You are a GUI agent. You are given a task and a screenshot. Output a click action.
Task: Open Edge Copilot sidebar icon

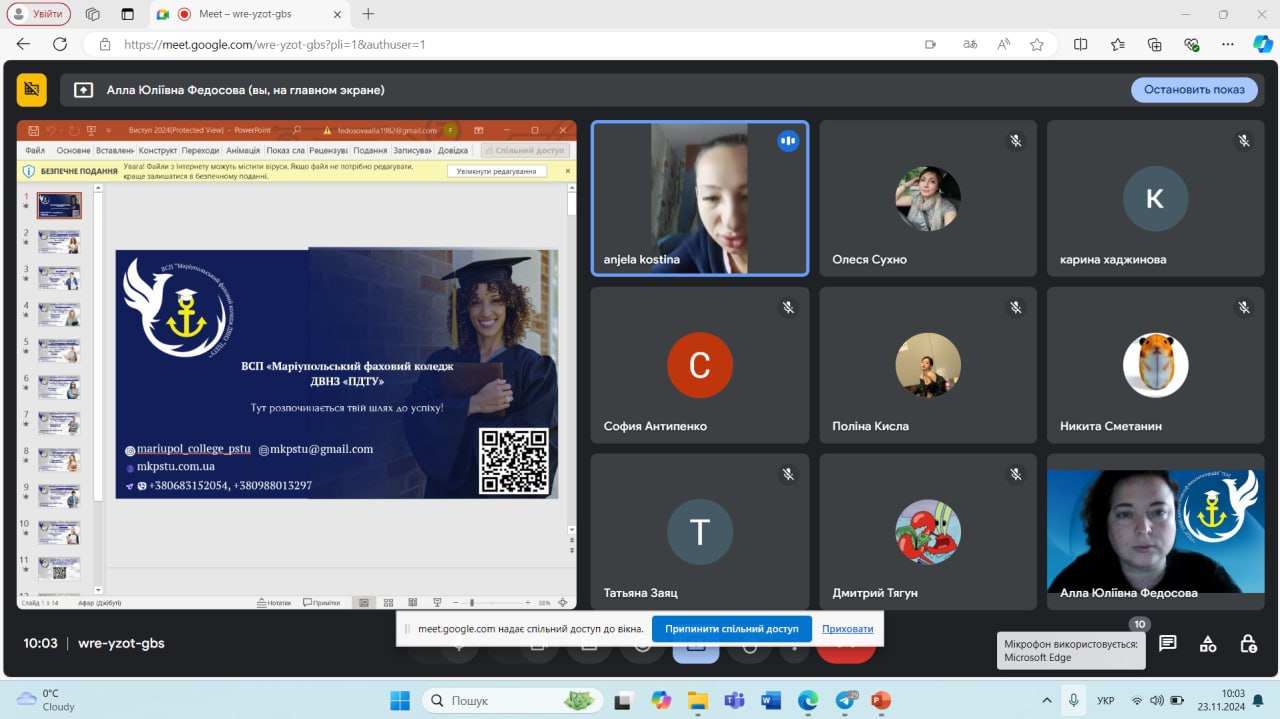pos(1262,44)
